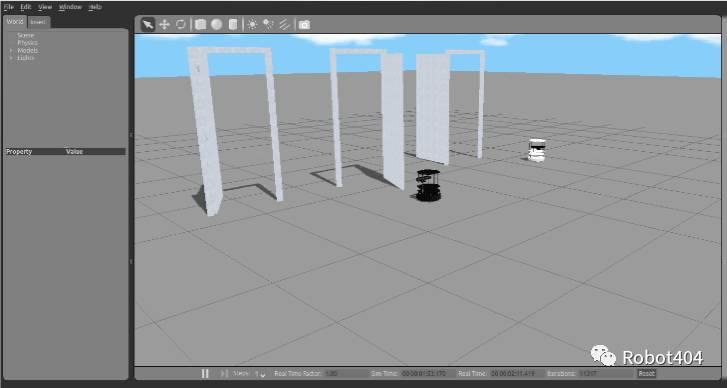Image resolution: width=727 pixels, height=388 pixels.
Task: Open the Window menu
Action: (70, 7)
